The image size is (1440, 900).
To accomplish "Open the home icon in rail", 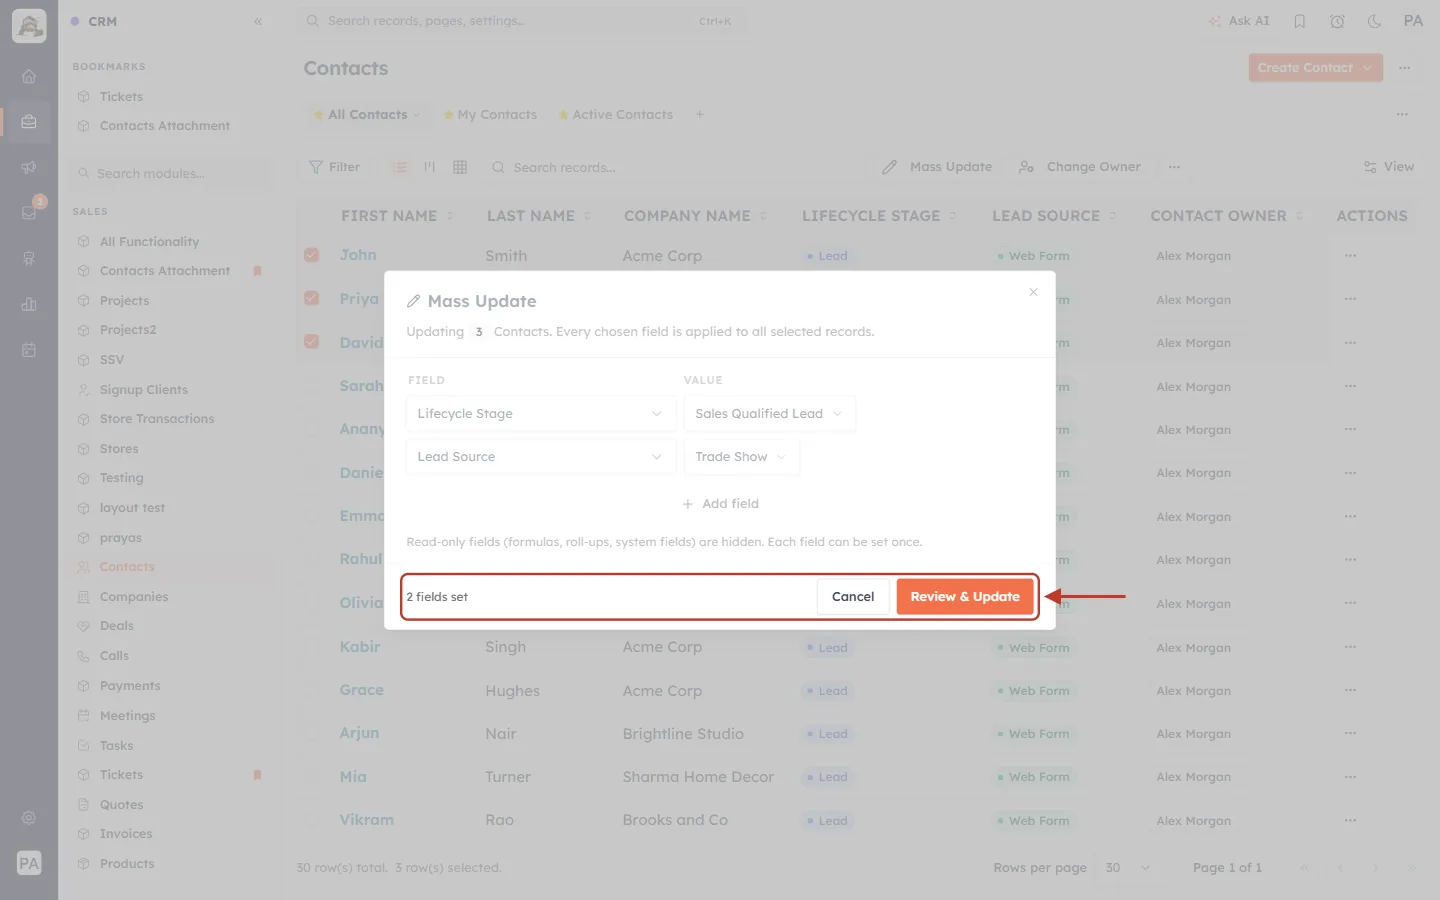I will point(29,76).
